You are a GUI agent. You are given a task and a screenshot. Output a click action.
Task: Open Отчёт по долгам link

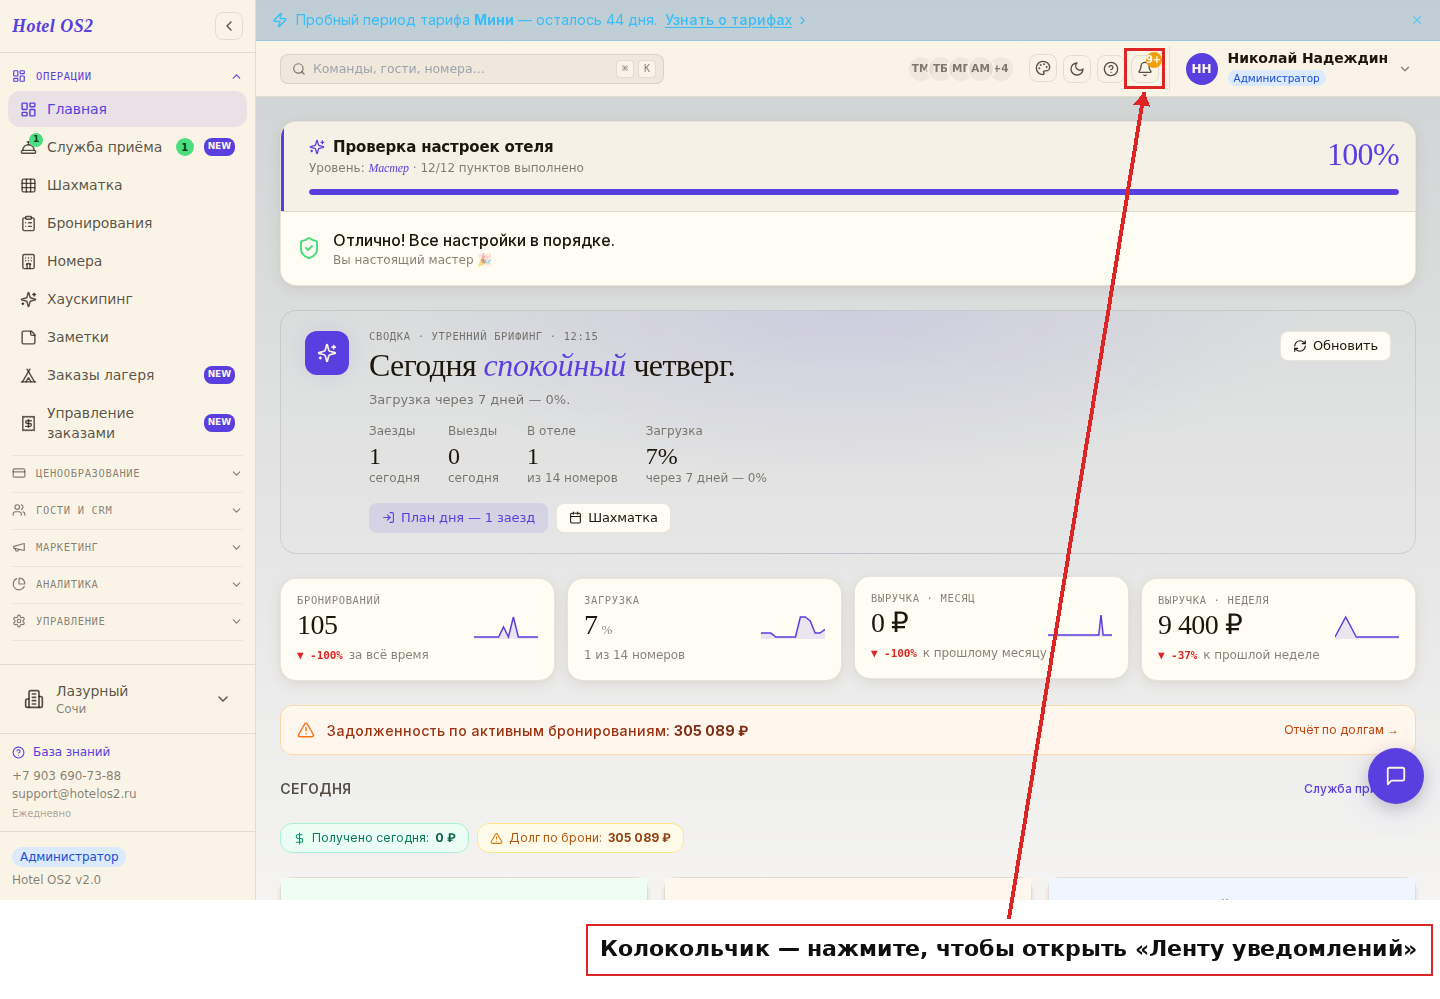click(1340, 730)
